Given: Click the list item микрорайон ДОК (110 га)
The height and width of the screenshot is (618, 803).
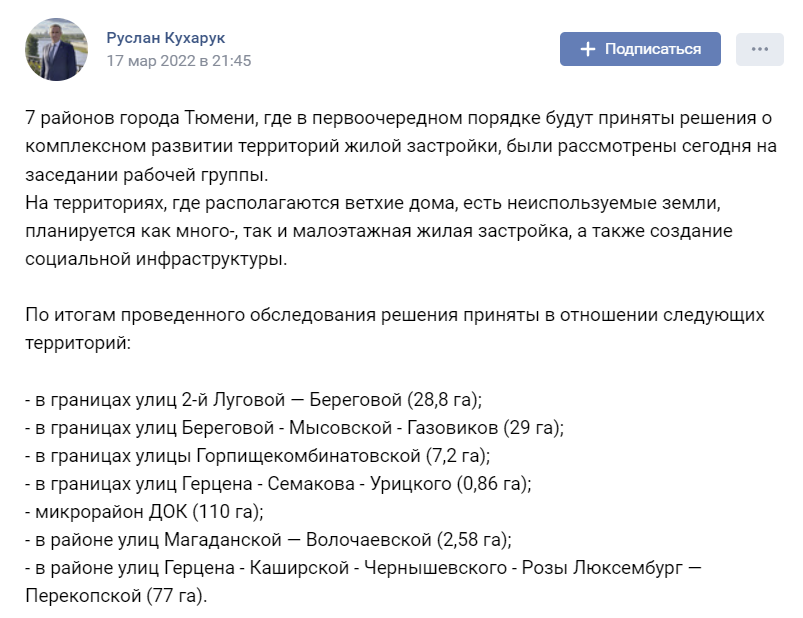Looking at the screenshot, I should coord(144,512).
